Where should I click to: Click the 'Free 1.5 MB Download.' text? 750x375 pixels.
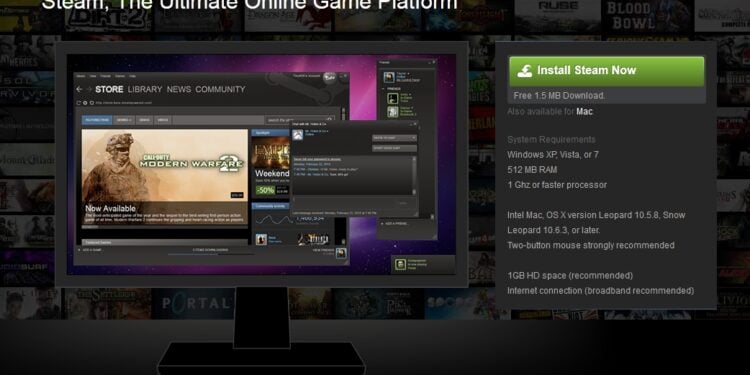[559, 96]
